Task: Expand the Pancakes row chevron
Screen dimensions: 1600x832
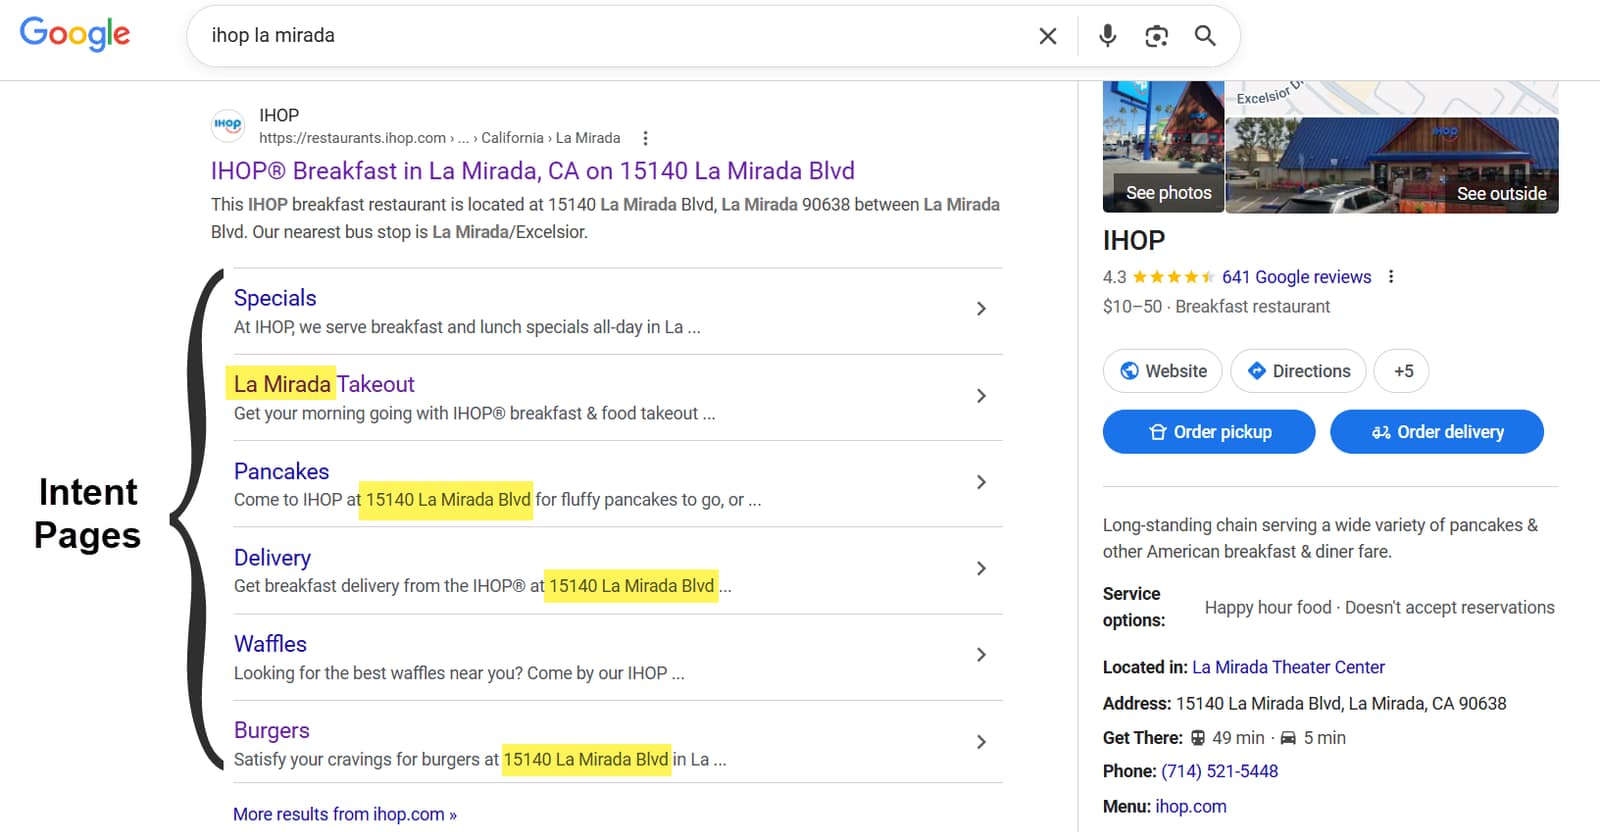Action: pos(981,482)
